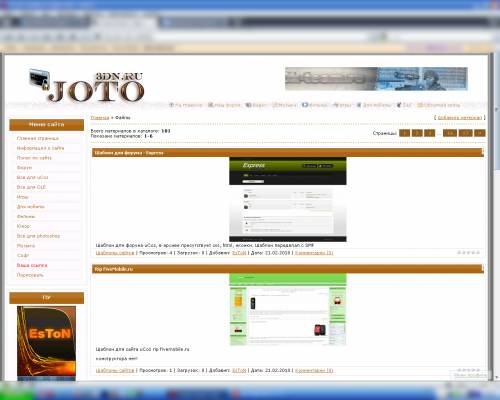Click the games icon beside Игры
This screenshot has height=400, width=500.
[336, 105]
